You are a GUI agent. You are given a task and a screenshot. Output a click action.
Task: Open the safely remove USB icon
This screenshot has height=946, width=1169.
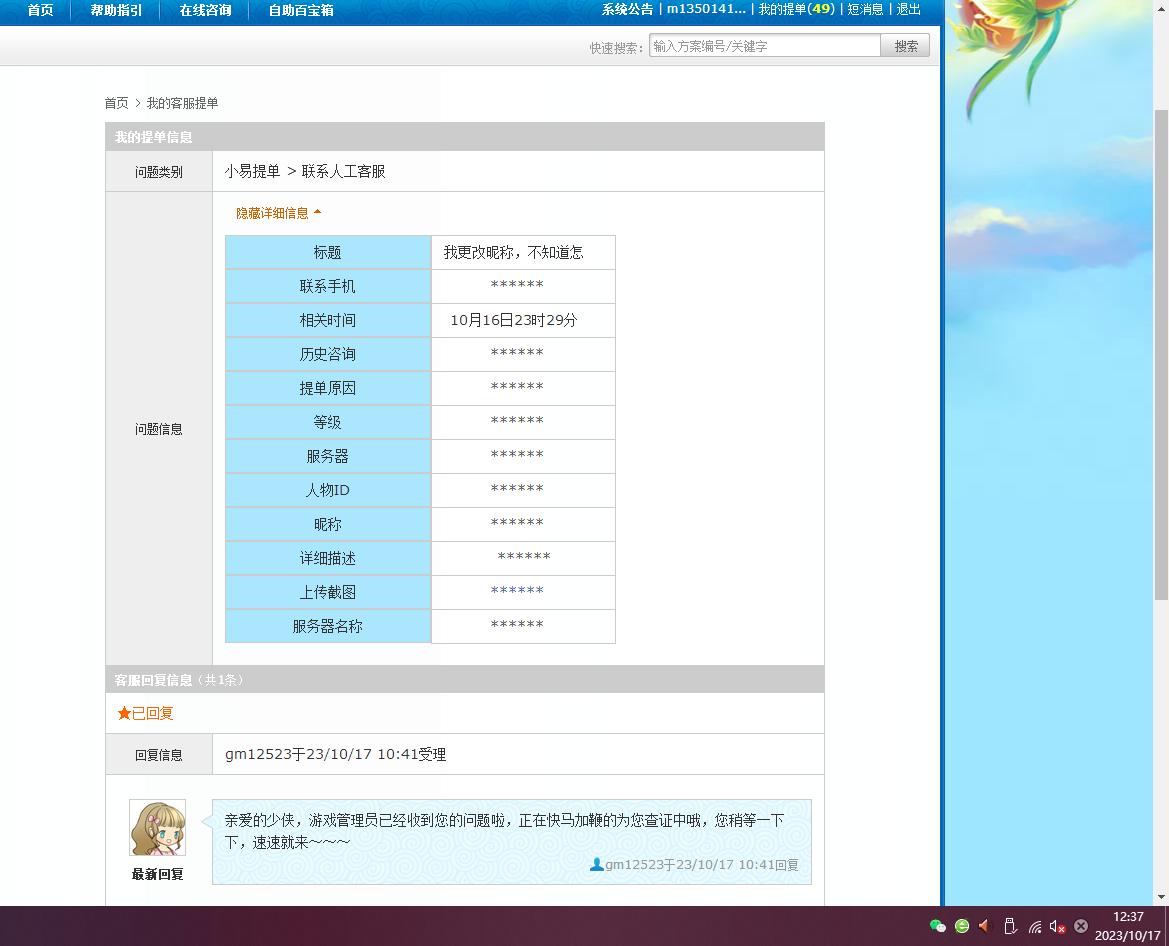coord(1010,926)
